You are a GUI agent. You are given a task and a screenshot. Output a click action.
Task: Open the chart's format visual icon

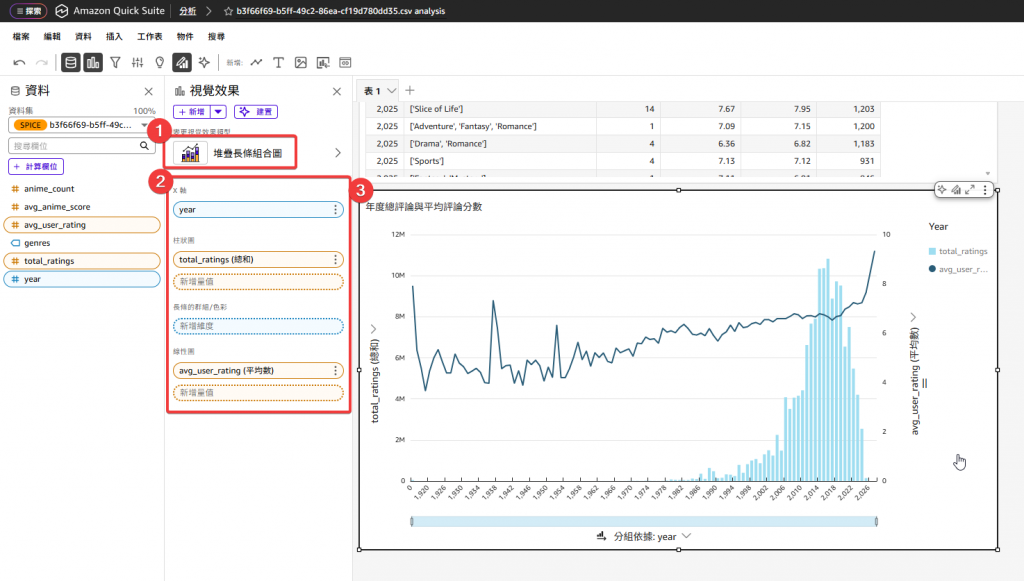956,190
